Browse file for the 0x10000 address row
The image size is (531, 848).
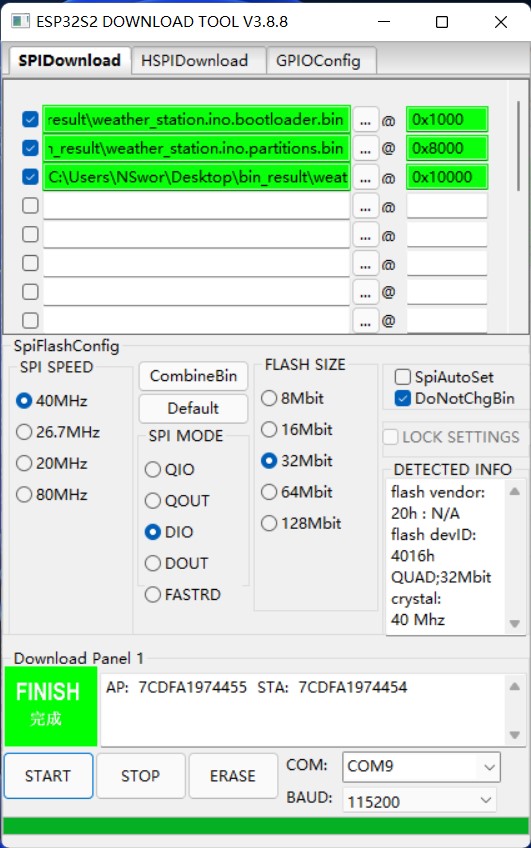(366, 177)
